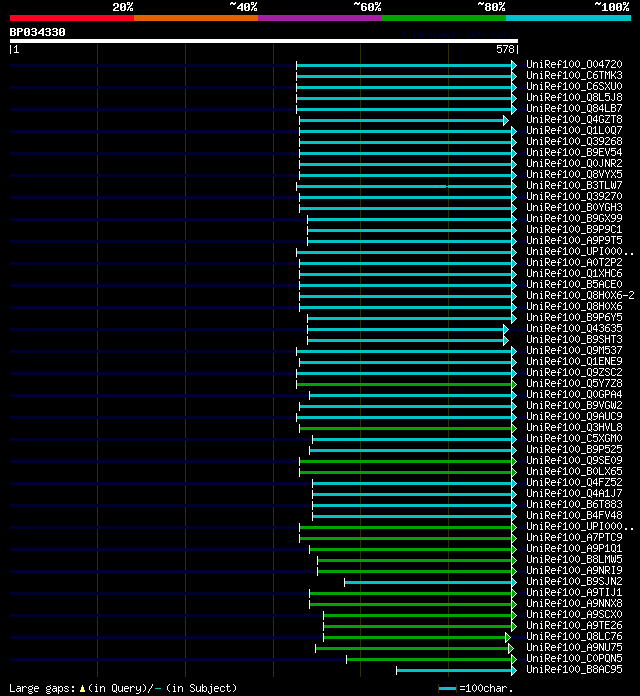Select label UniRef100_Q1ENE9

[x=574, y=361]
